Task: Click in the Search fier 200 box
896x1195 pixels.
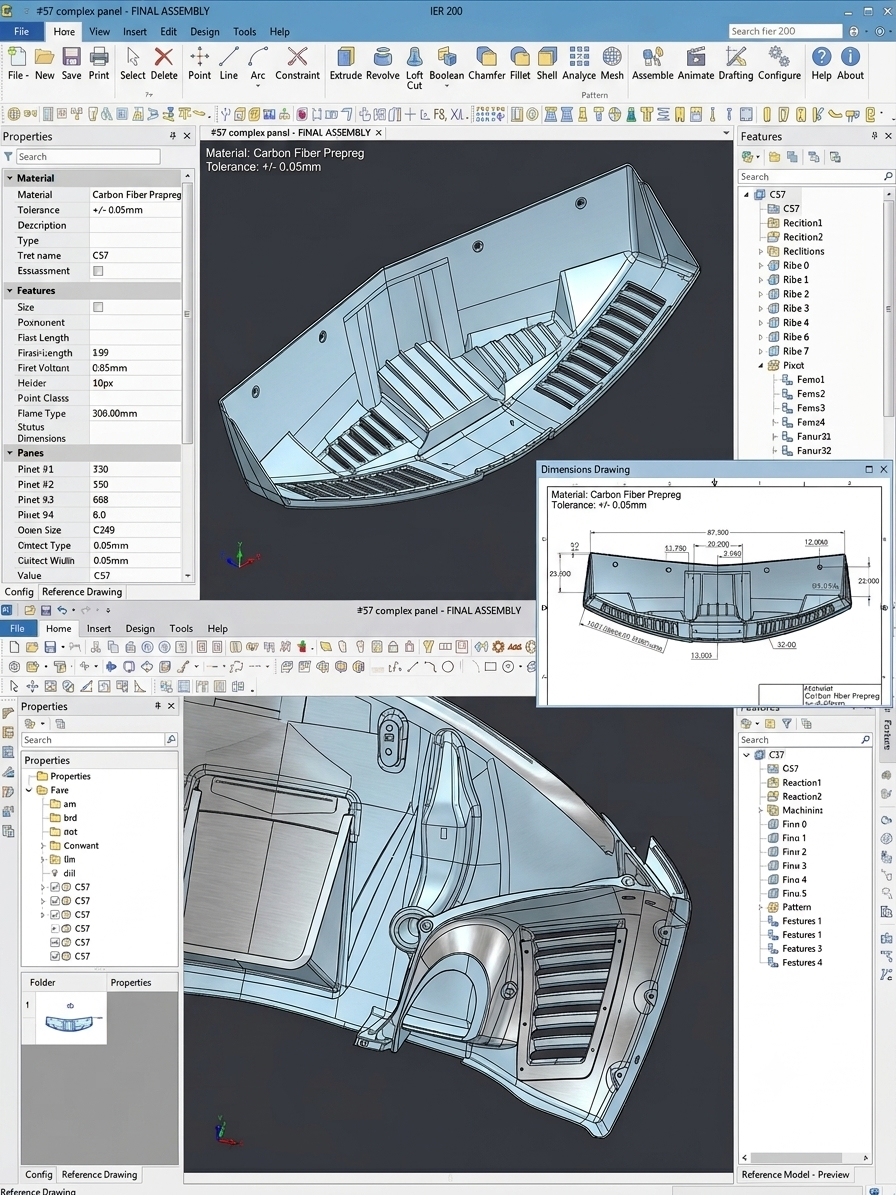Action: [x=786, y=31]
